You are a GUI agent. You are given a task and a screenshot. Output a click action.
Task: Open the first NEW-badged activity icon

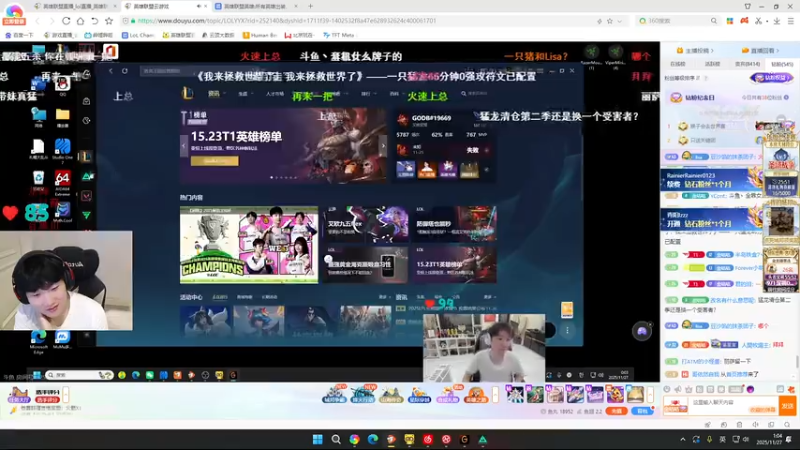click(x=335, y=394)
